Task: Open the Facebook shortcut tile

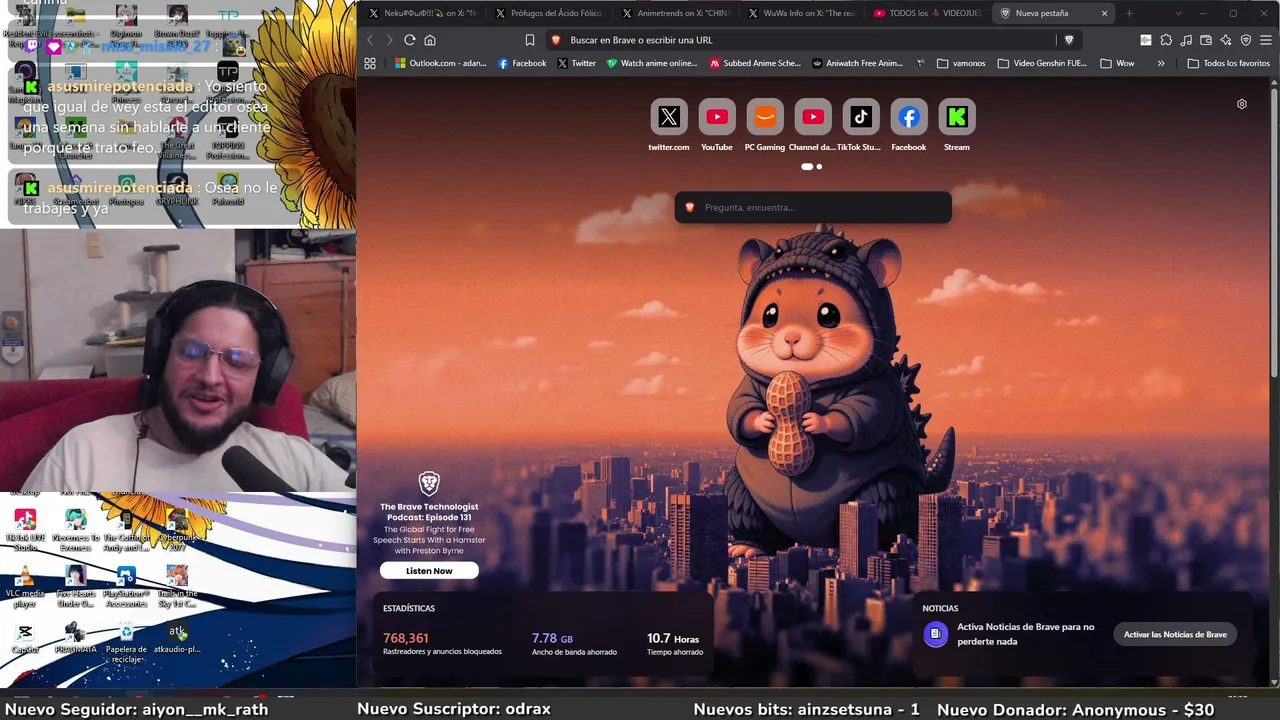Action: 909,117
